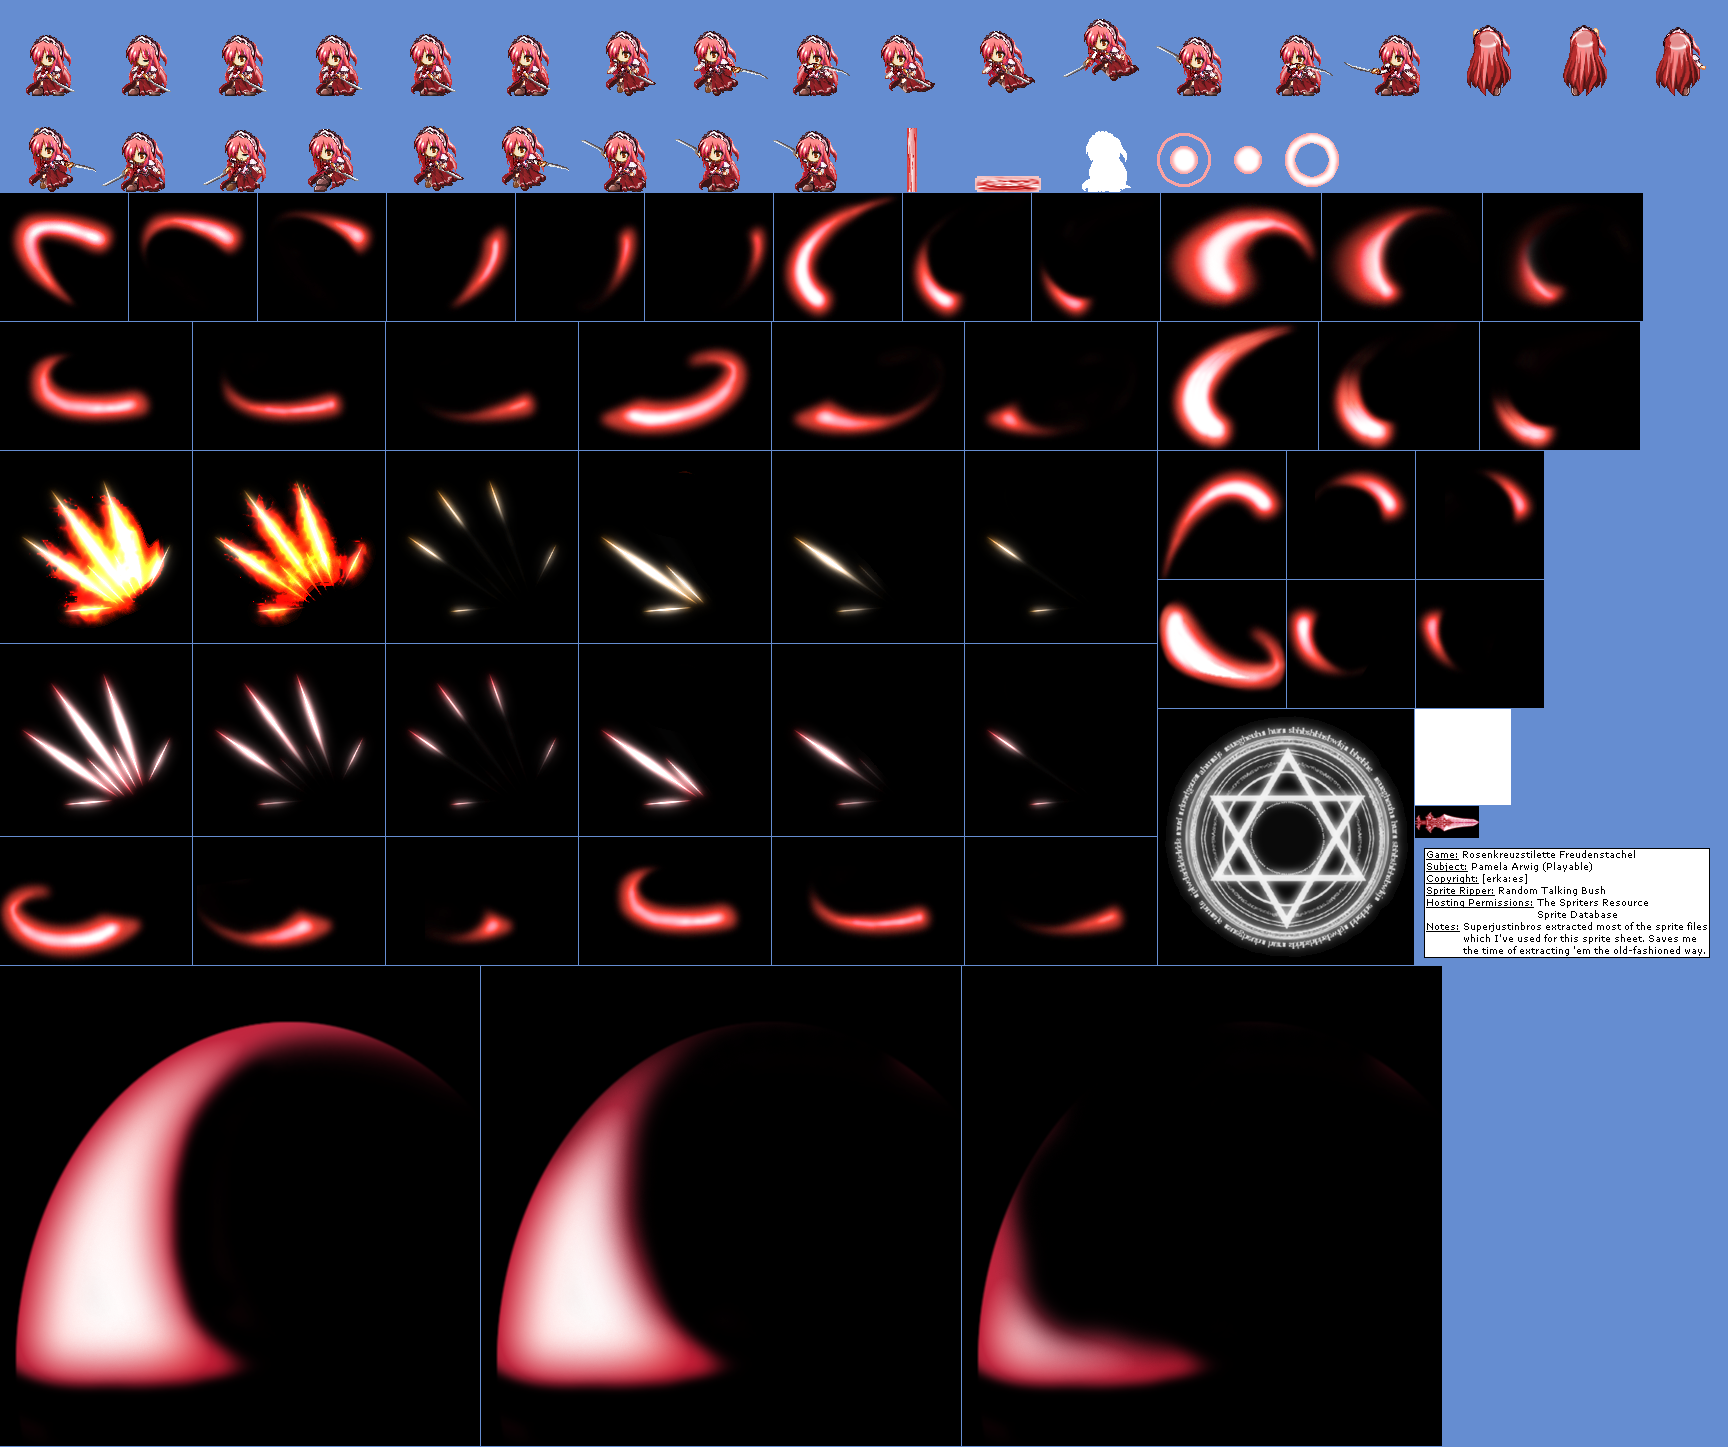
Task: Click the brightest large pink crescent slash frame
Action: (x=240, y=1206)
